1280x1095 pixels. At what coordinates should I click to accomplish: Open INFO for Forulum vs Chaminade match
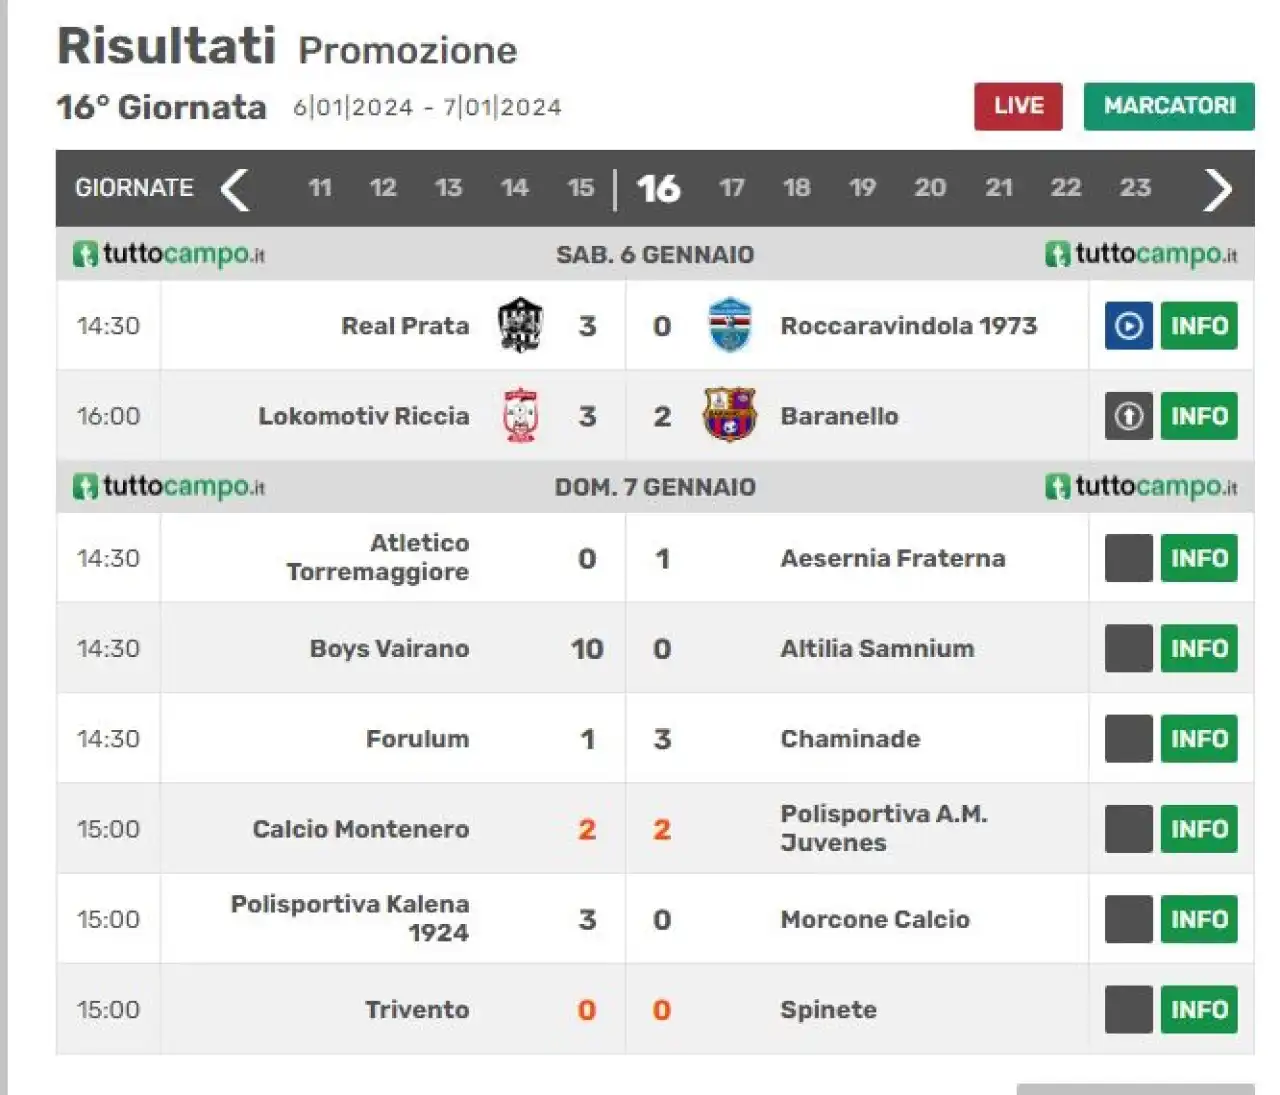click(x=1199, y=739)
